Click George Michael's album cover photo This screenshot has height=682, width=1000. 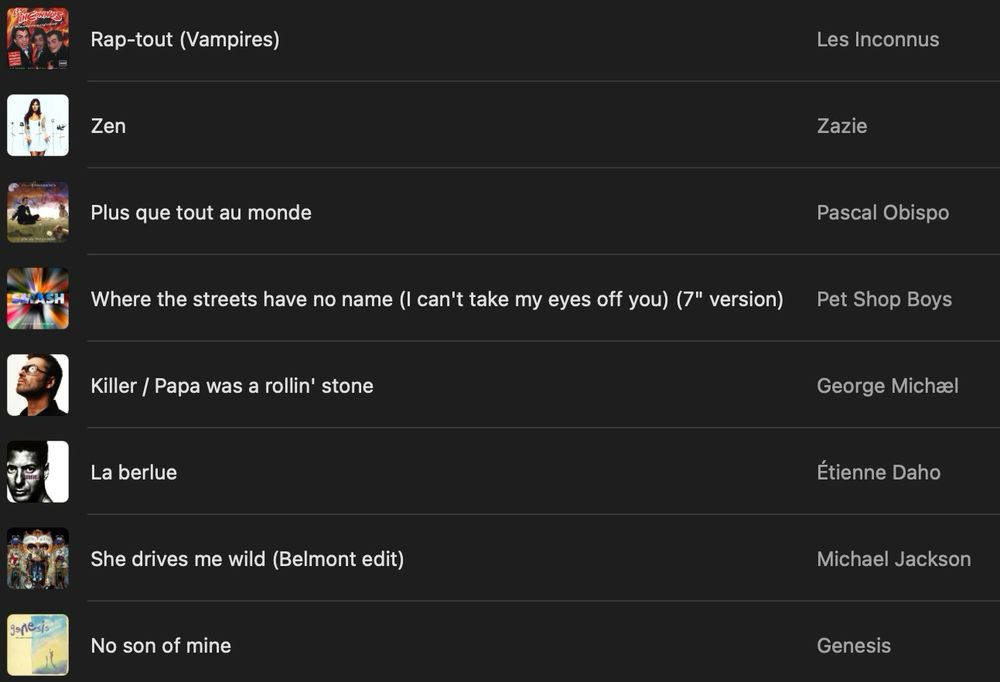pyautogui.click(x=38, y=385)
